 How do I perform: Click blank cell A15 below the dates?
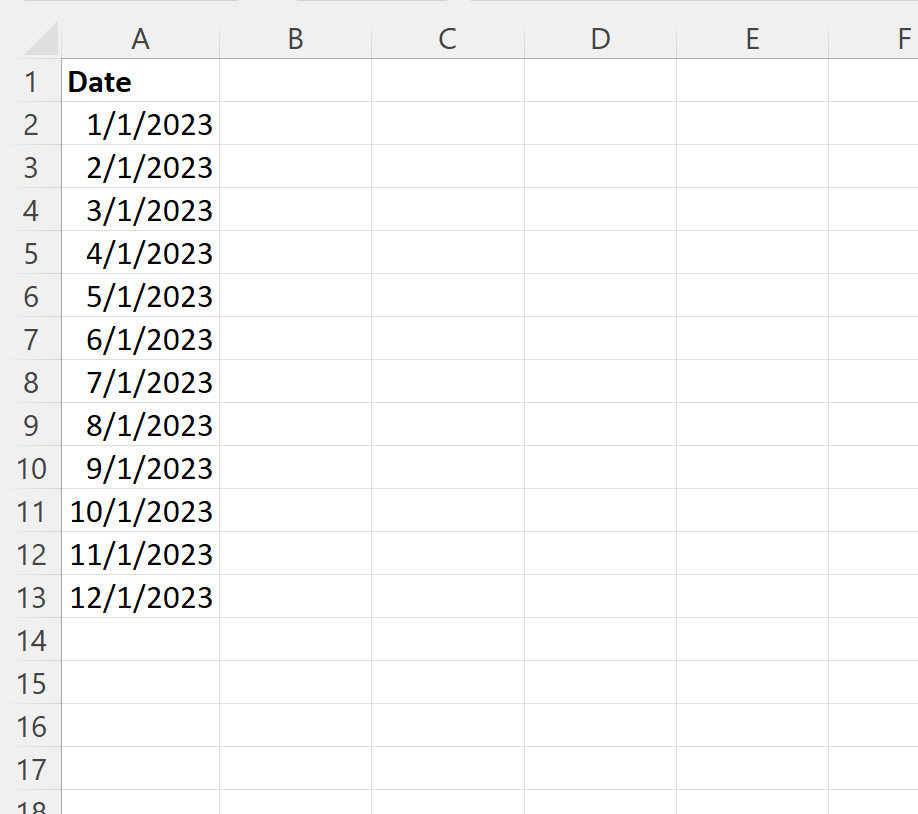pos(140,683)
